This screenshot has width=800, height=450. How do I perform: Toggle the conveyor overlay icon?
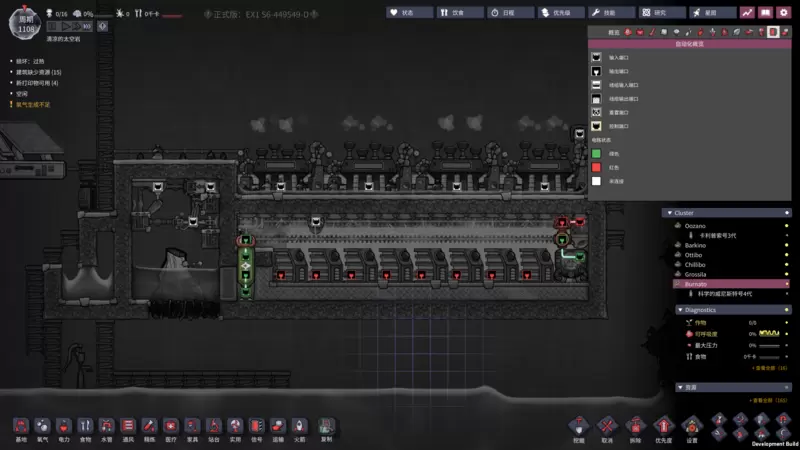pyautogui.click(x=785, y=32)
